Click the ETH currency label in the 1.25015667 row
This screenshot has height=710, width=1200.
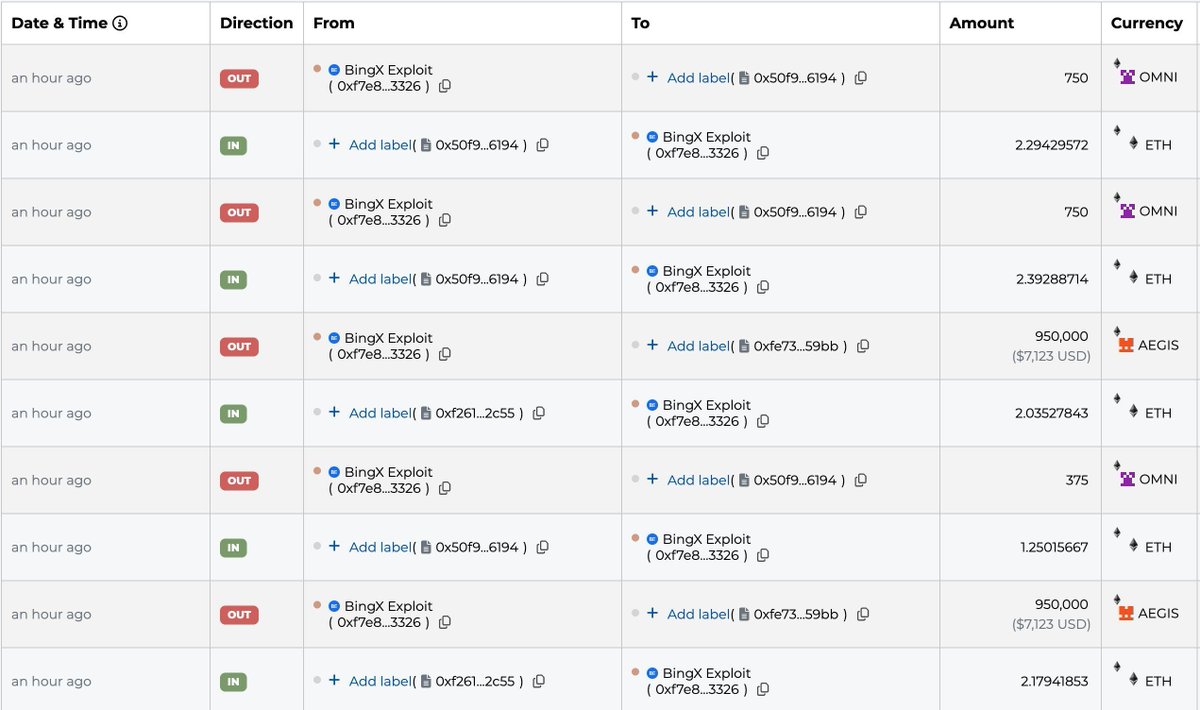1158,547
